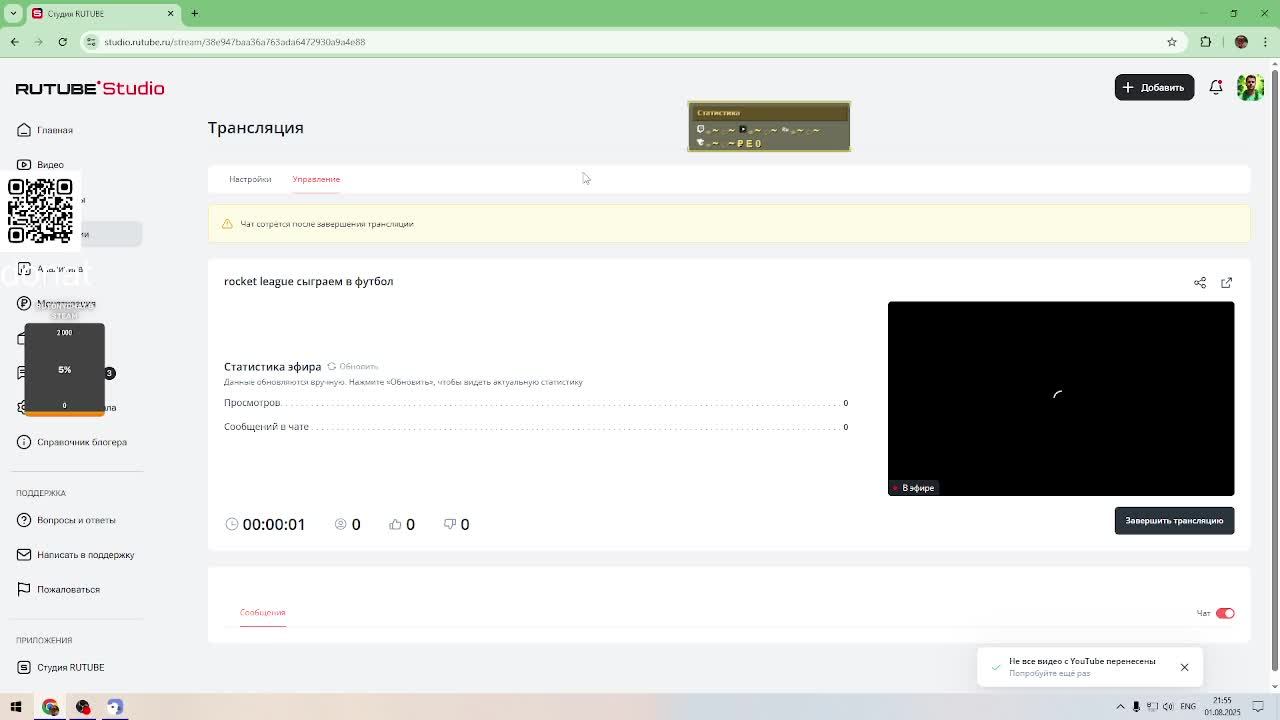Click the live stream video preview

[x=1061, y=398]
